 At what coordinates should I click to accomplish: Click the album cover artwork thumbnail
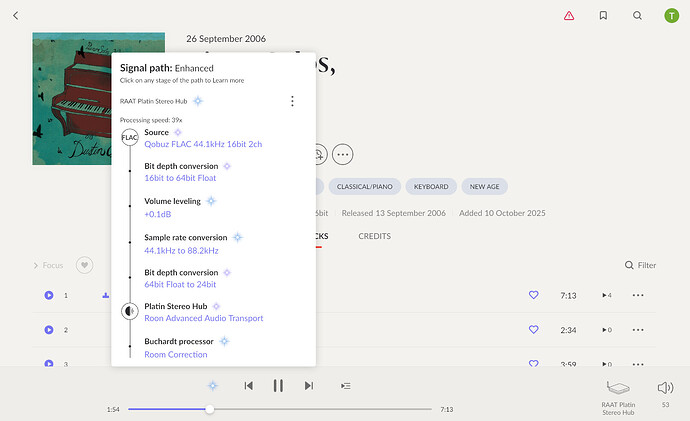(70, 100)
